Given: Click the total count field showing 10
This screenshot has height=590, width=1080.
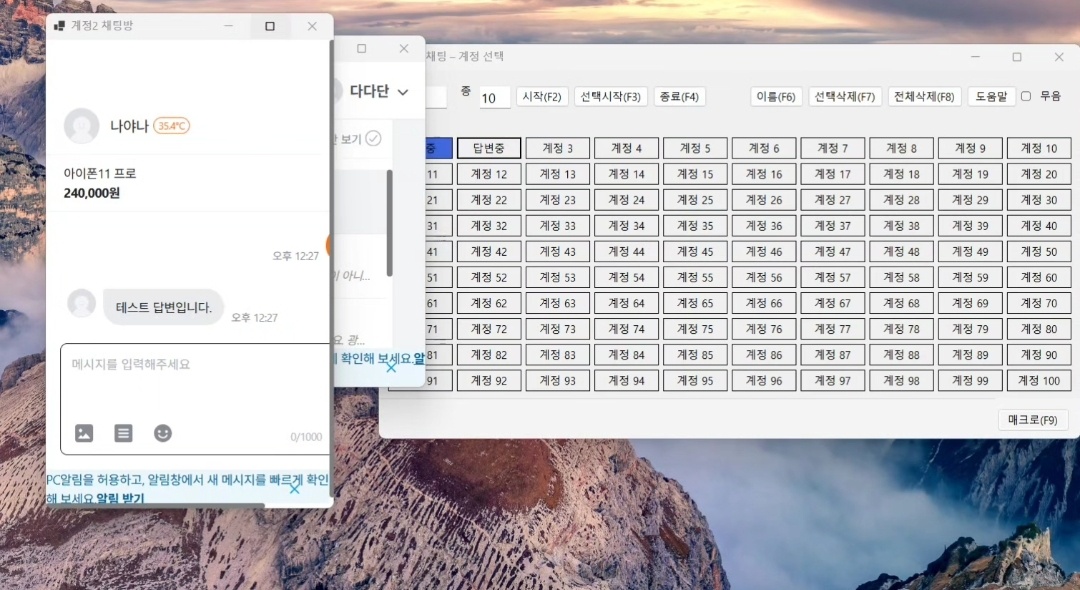Looking at the screenshot, I should [494, 98].
